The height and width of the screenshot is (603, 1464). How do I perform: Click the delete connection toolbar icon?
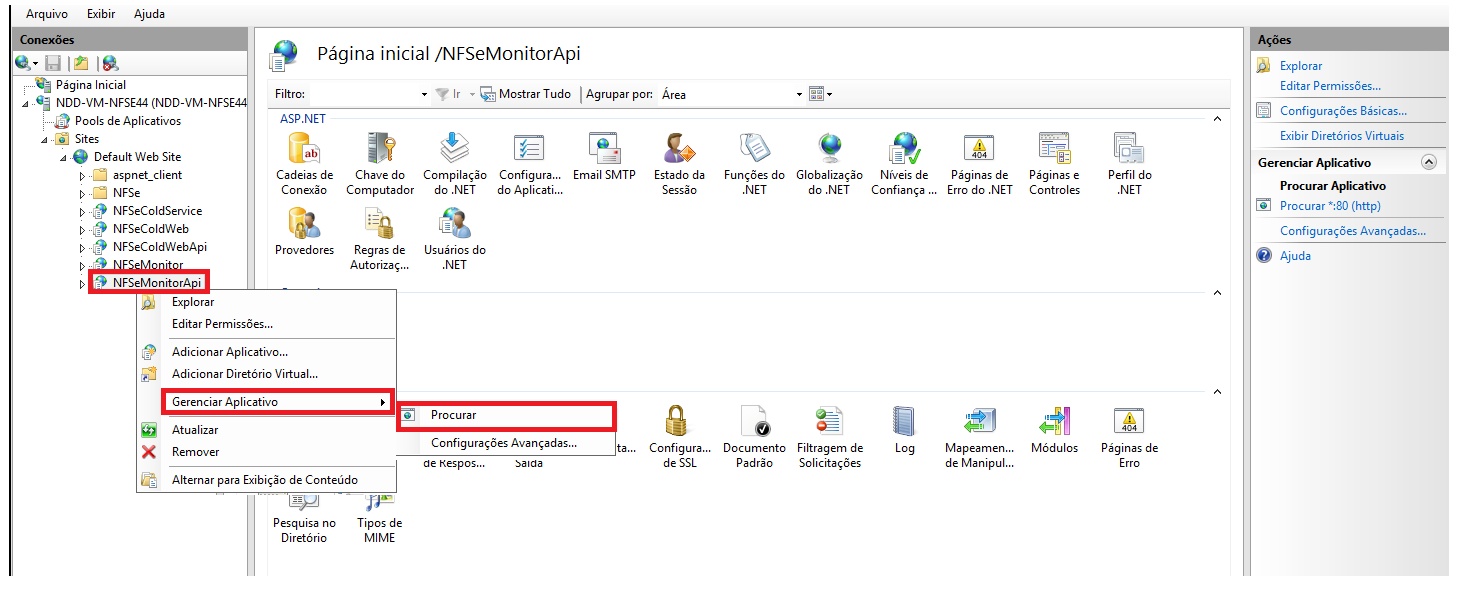[110, 63]
